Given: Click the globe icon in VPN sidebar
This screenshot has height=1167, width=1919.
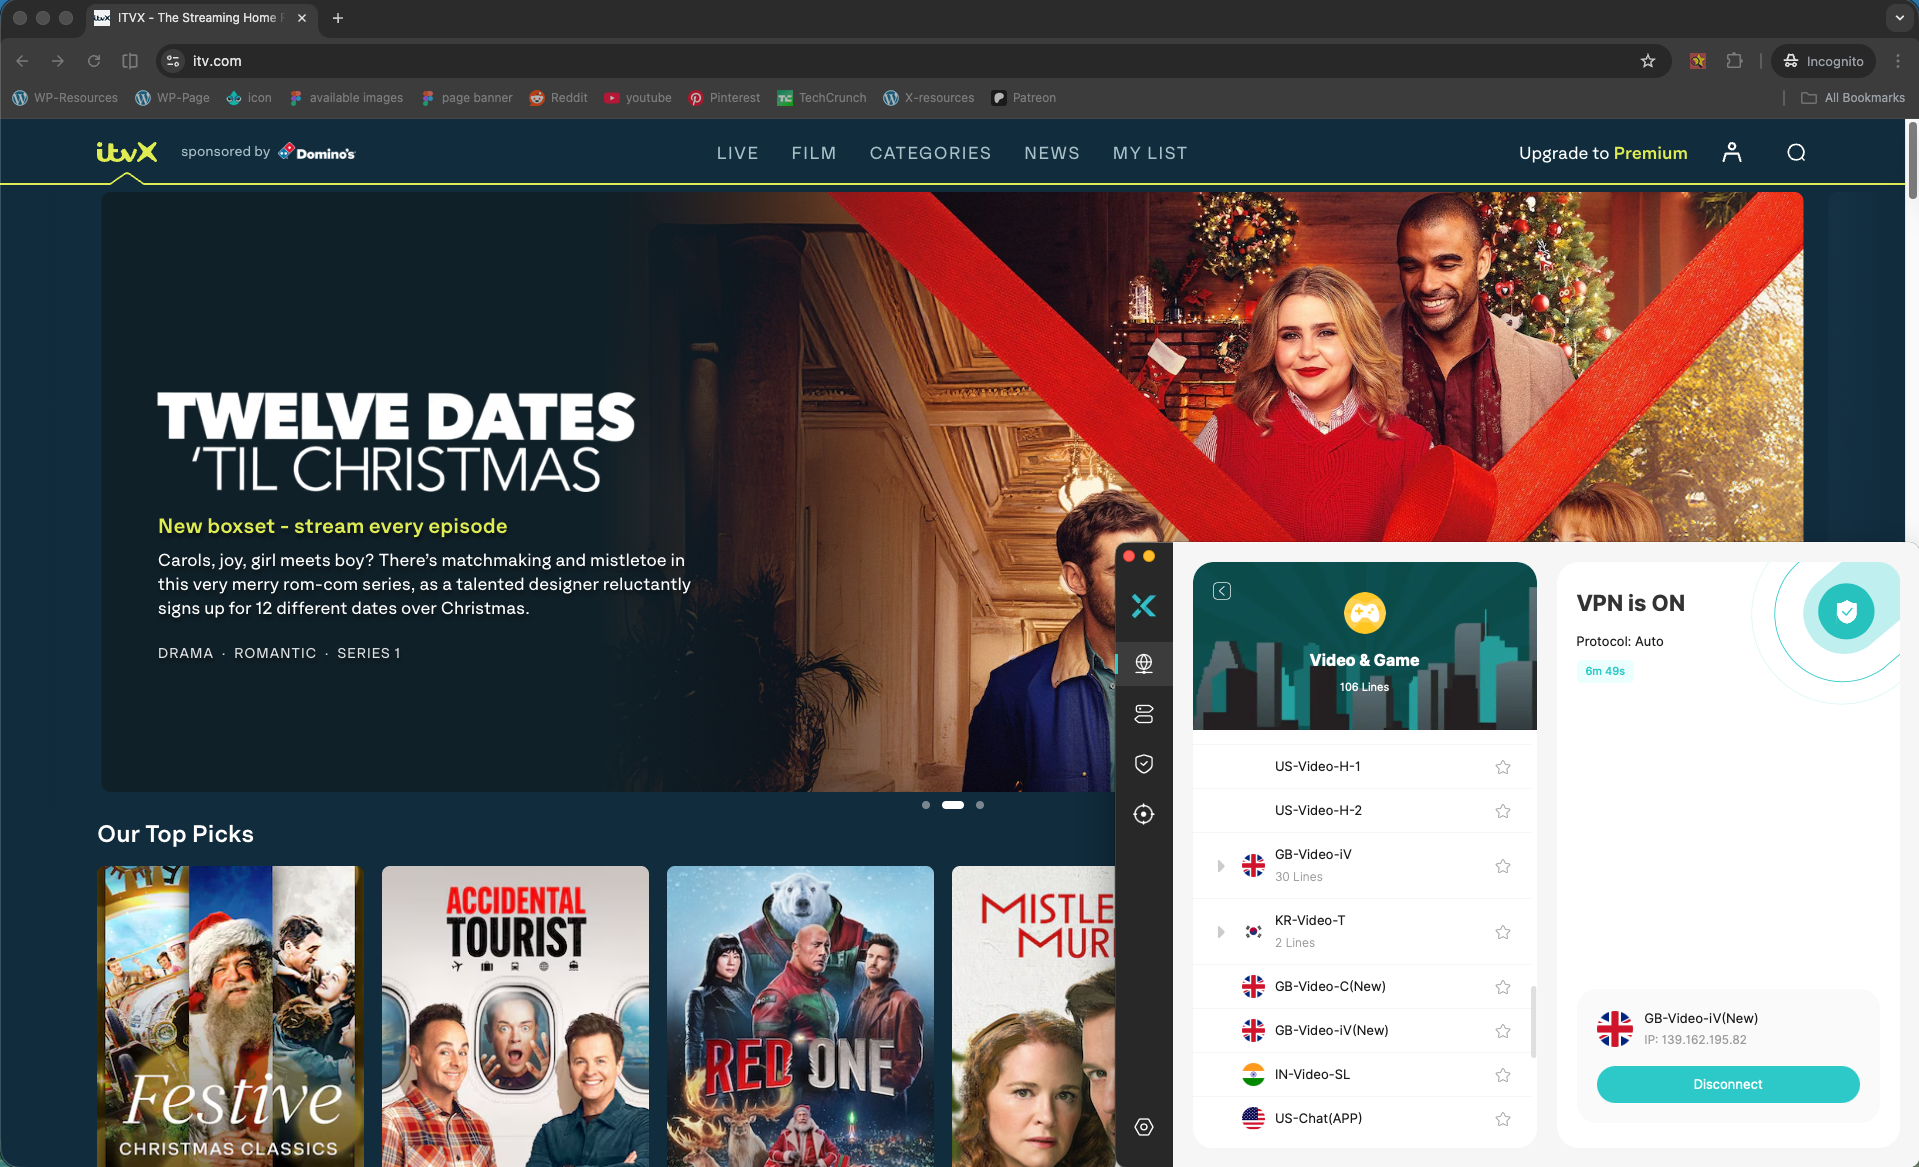Looking at the screenshot, I should (x=1144, y=663).
